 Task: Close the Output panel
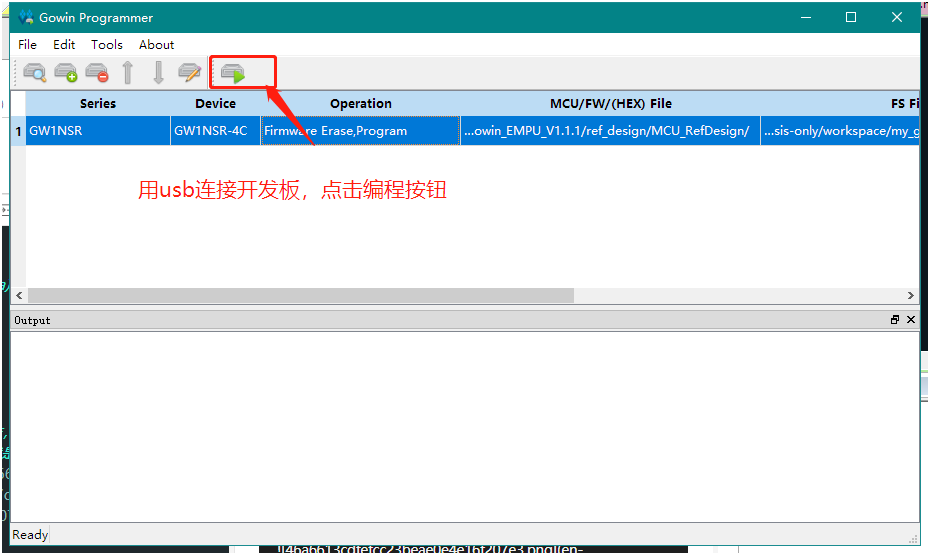tap(911, 320)
